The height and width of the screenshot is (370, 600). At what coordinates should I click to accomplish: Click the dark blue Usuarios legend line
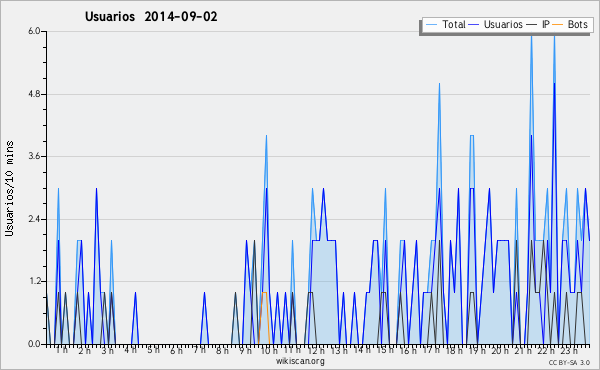[473, 25]
